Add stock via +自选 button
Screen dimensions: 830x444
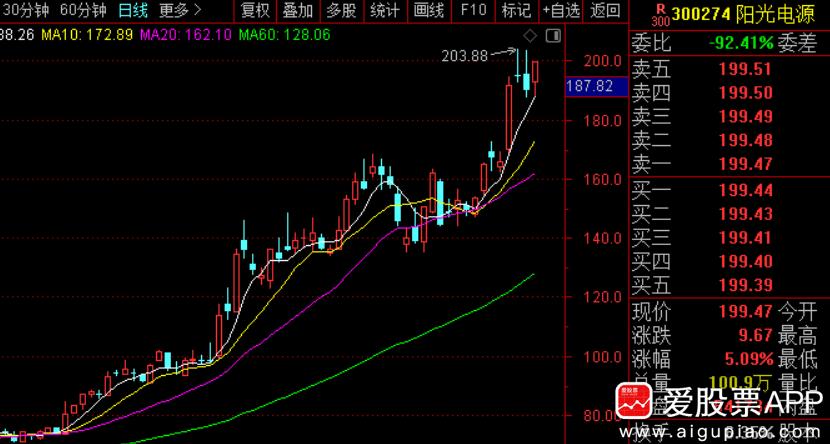click(561, 10)
